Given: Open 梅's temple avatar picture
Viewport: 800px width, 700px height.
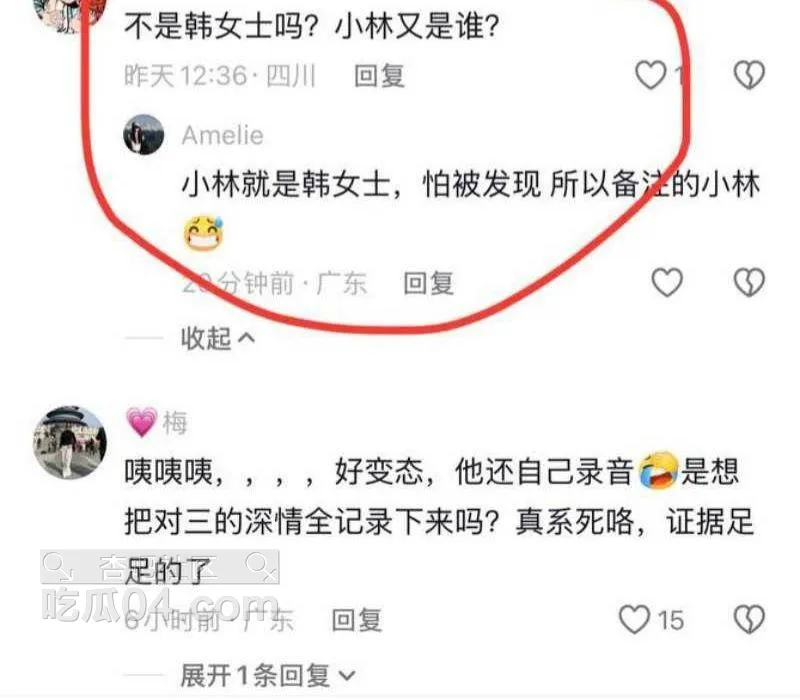Looking at the screenshot, I should pyautogui.click(x=70, y=442).
